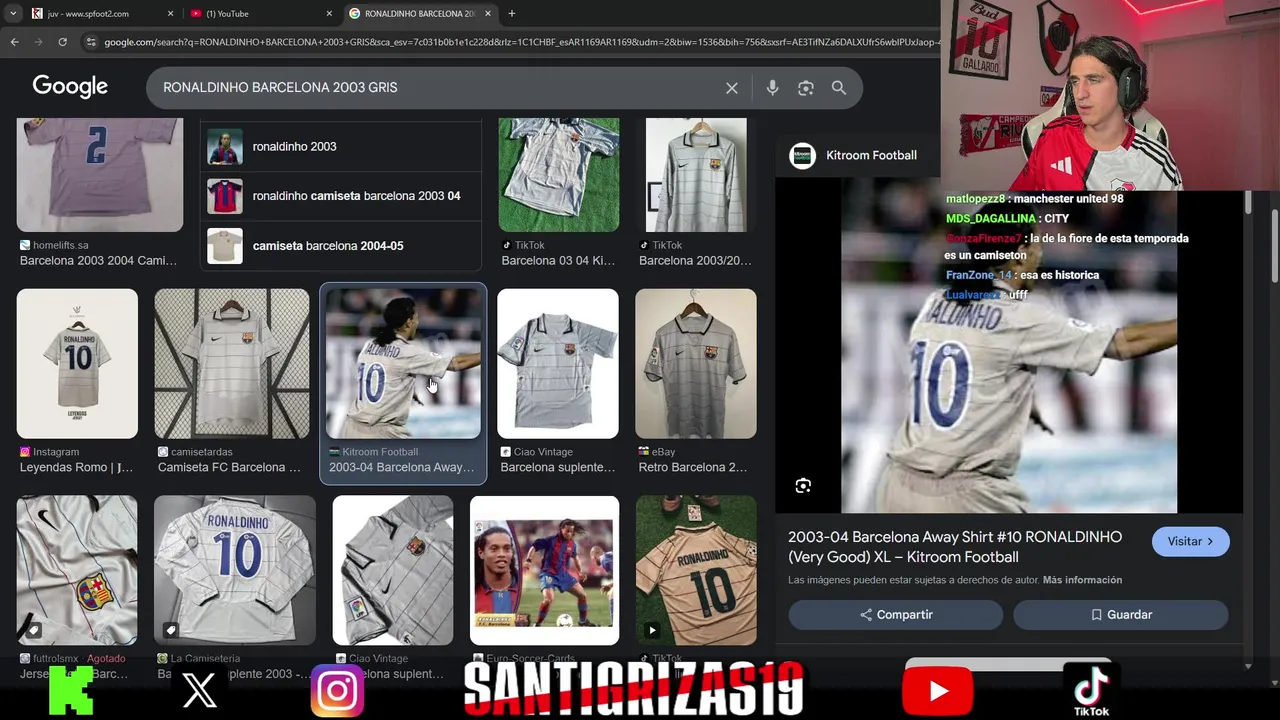Image resolution: width=1280 pixels, height=720 pixels.
Task: Click the Google logo
Action: pos(70,87)
